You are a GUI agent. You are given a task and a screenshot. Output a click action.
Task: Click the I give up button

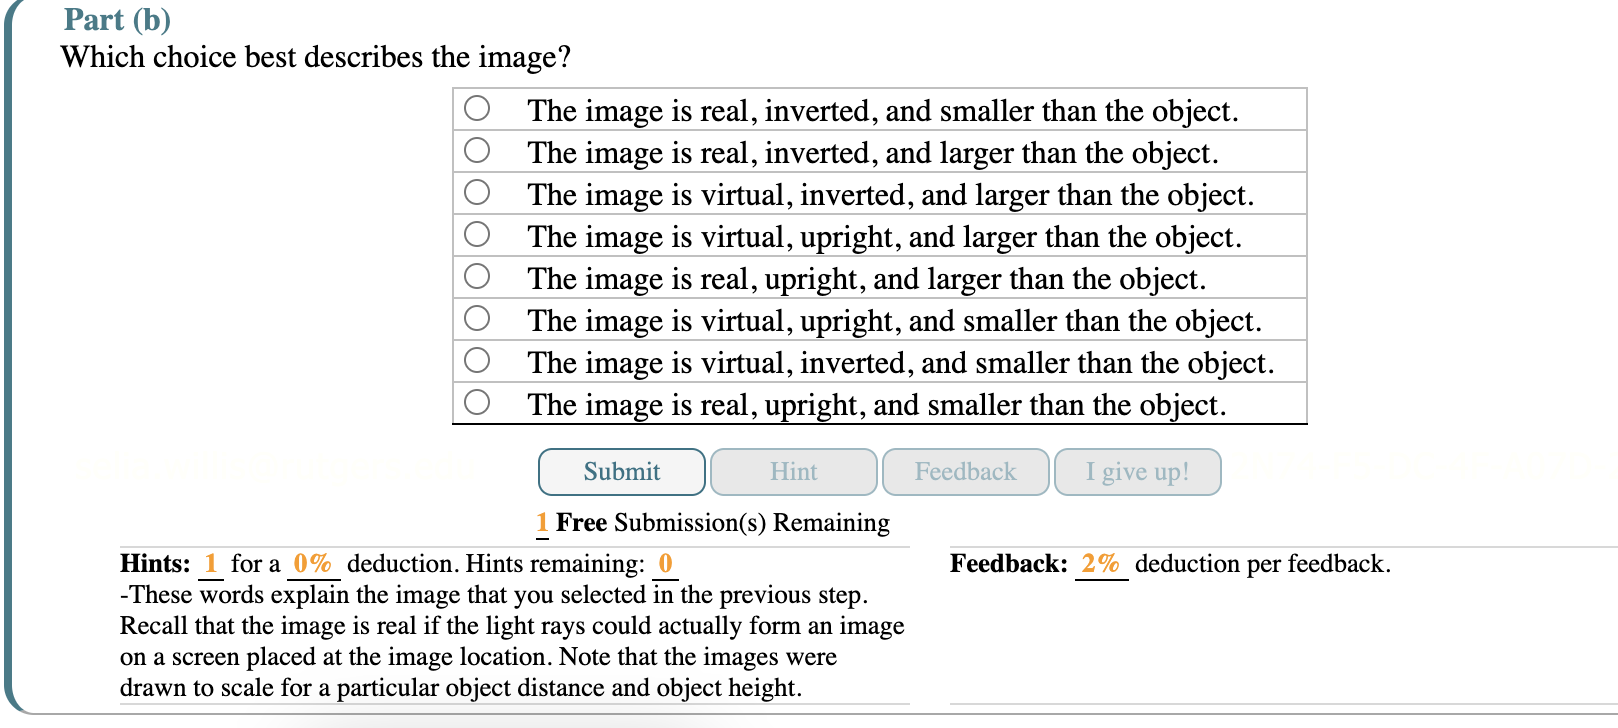1137,471
